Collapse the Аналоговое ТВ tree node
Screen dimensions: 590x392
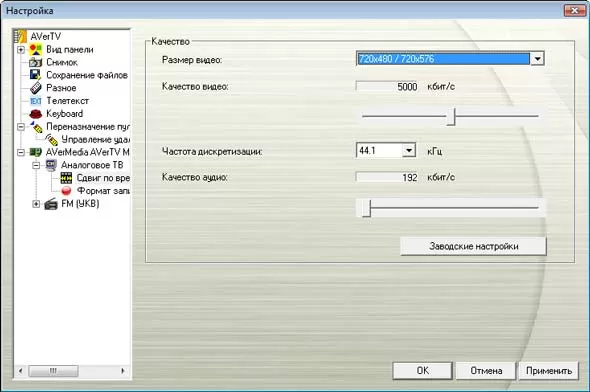point(36,165)
